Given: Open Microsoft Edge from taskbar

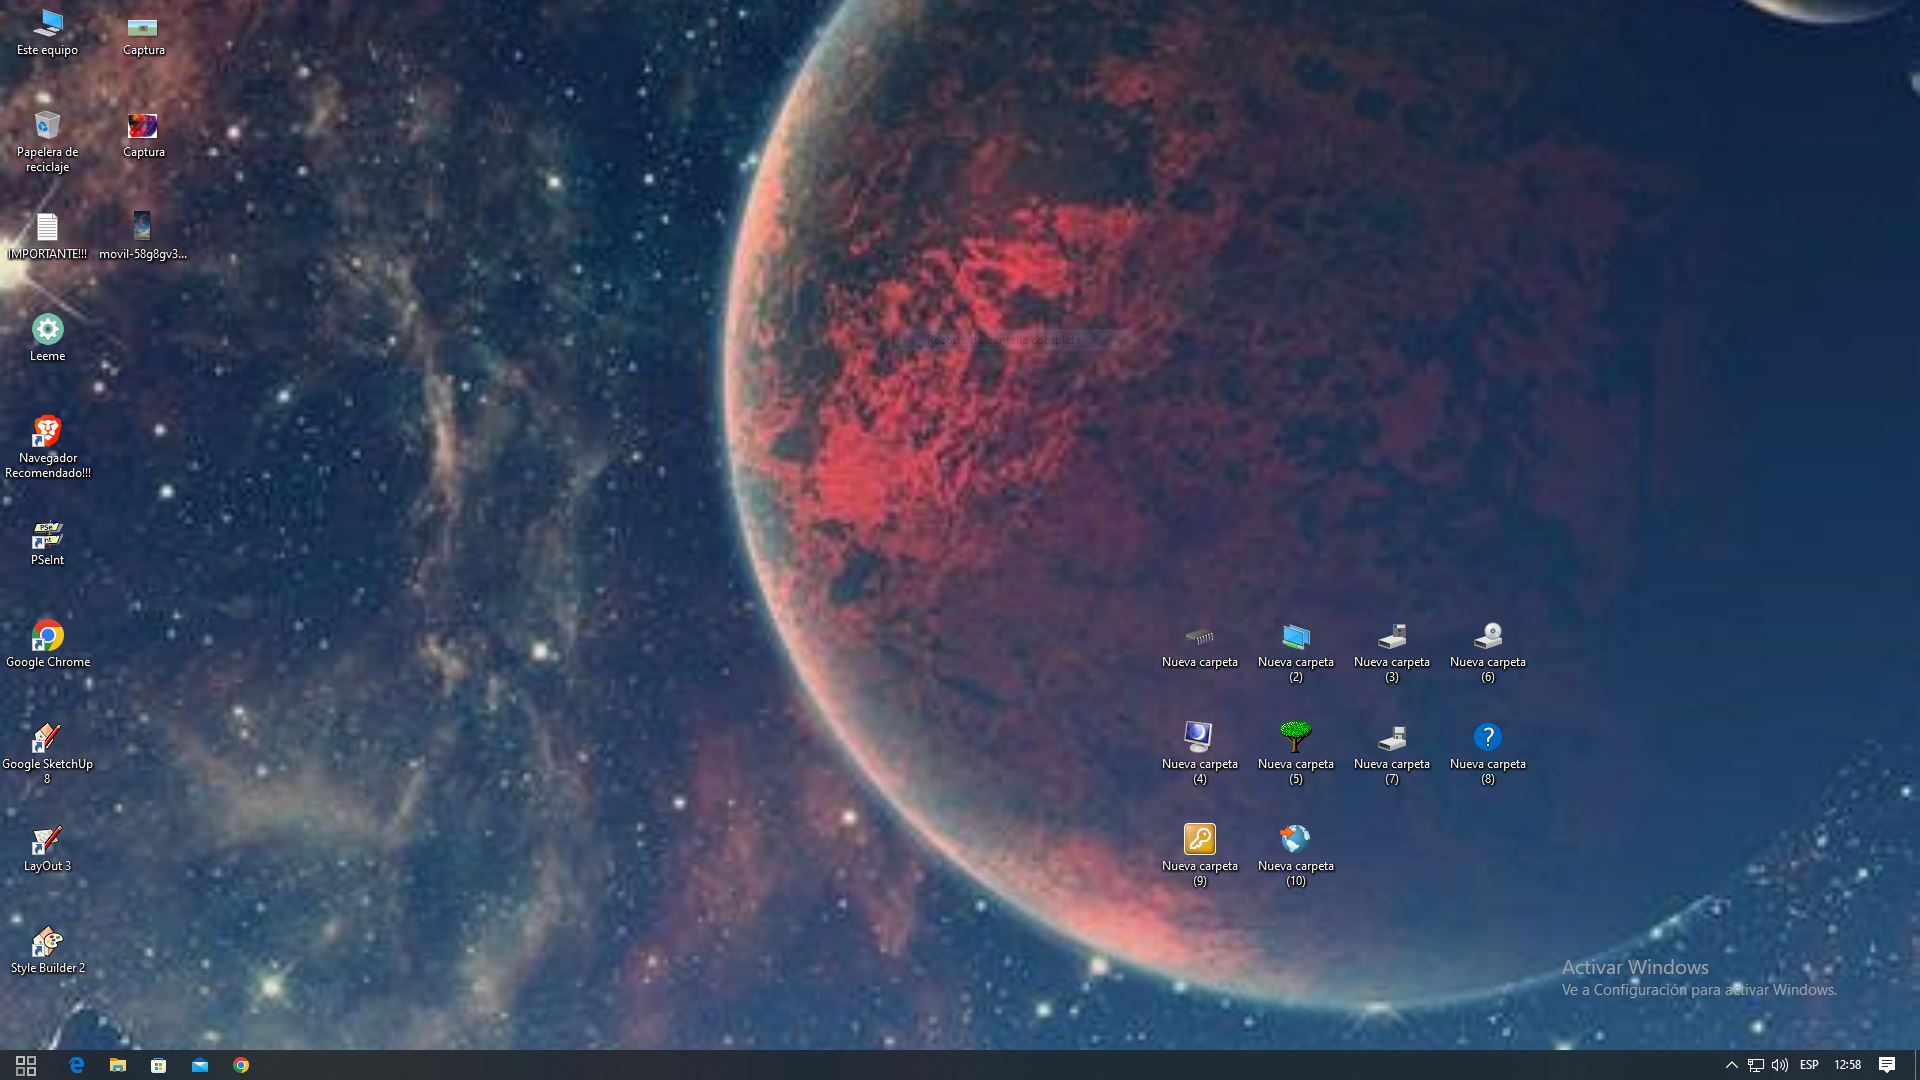Looking at the screenshot, I should pos(76,1065).
